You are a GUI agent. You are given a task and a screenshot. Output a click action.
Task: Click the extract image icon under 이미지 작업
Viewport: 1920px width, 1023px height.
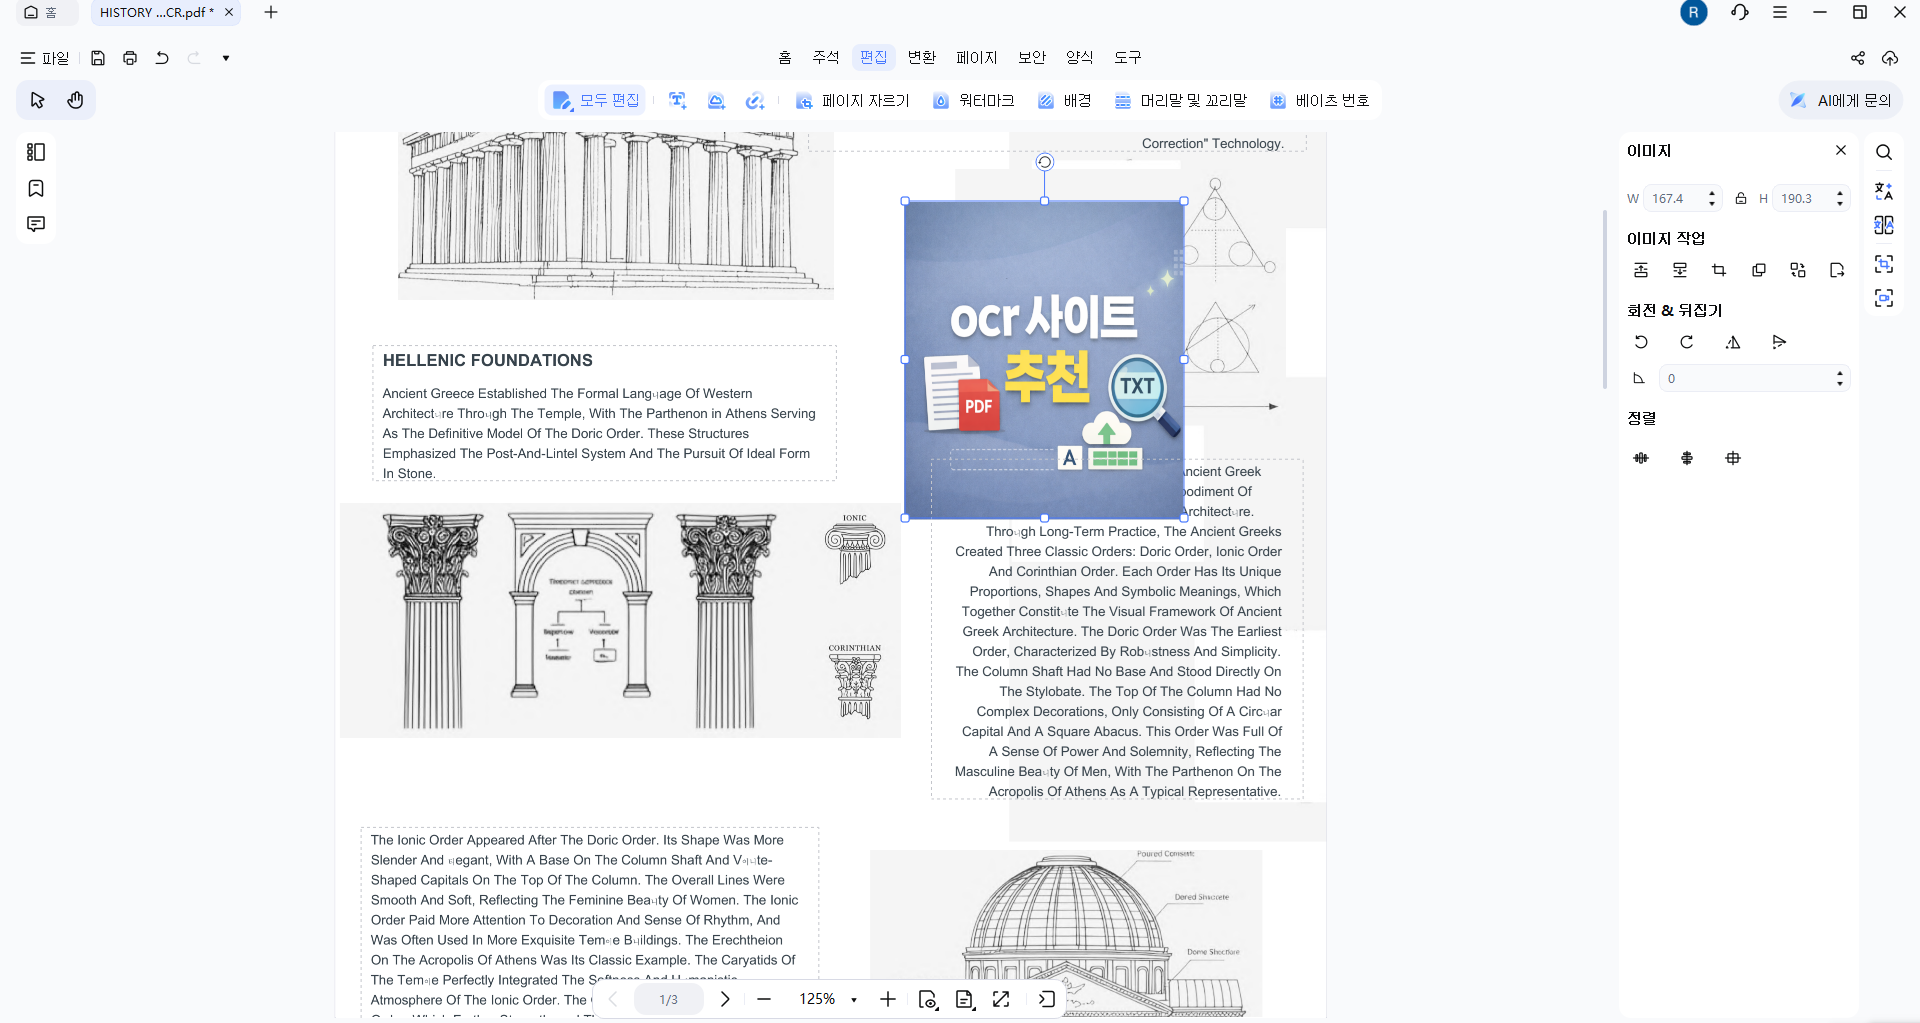pyautogui.click(x=1837, y=270)
